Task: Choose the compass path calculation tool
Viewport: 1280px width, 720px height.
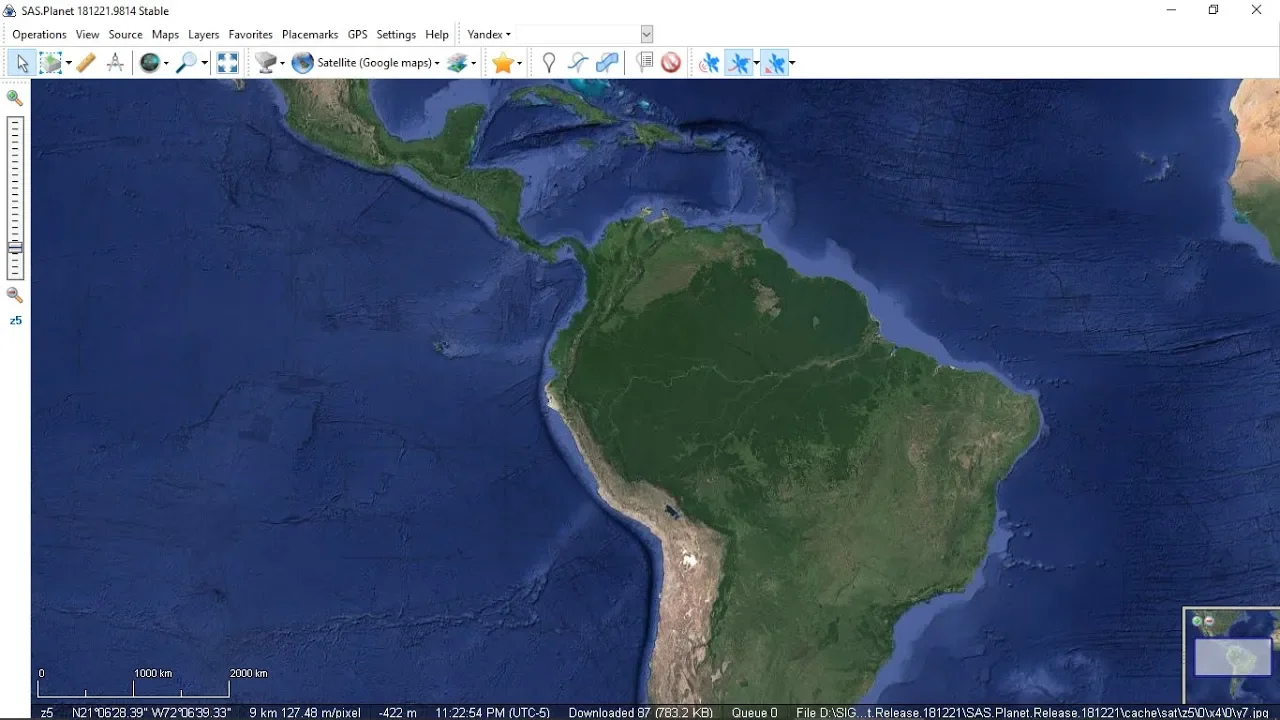Action: tap(116, 63)
